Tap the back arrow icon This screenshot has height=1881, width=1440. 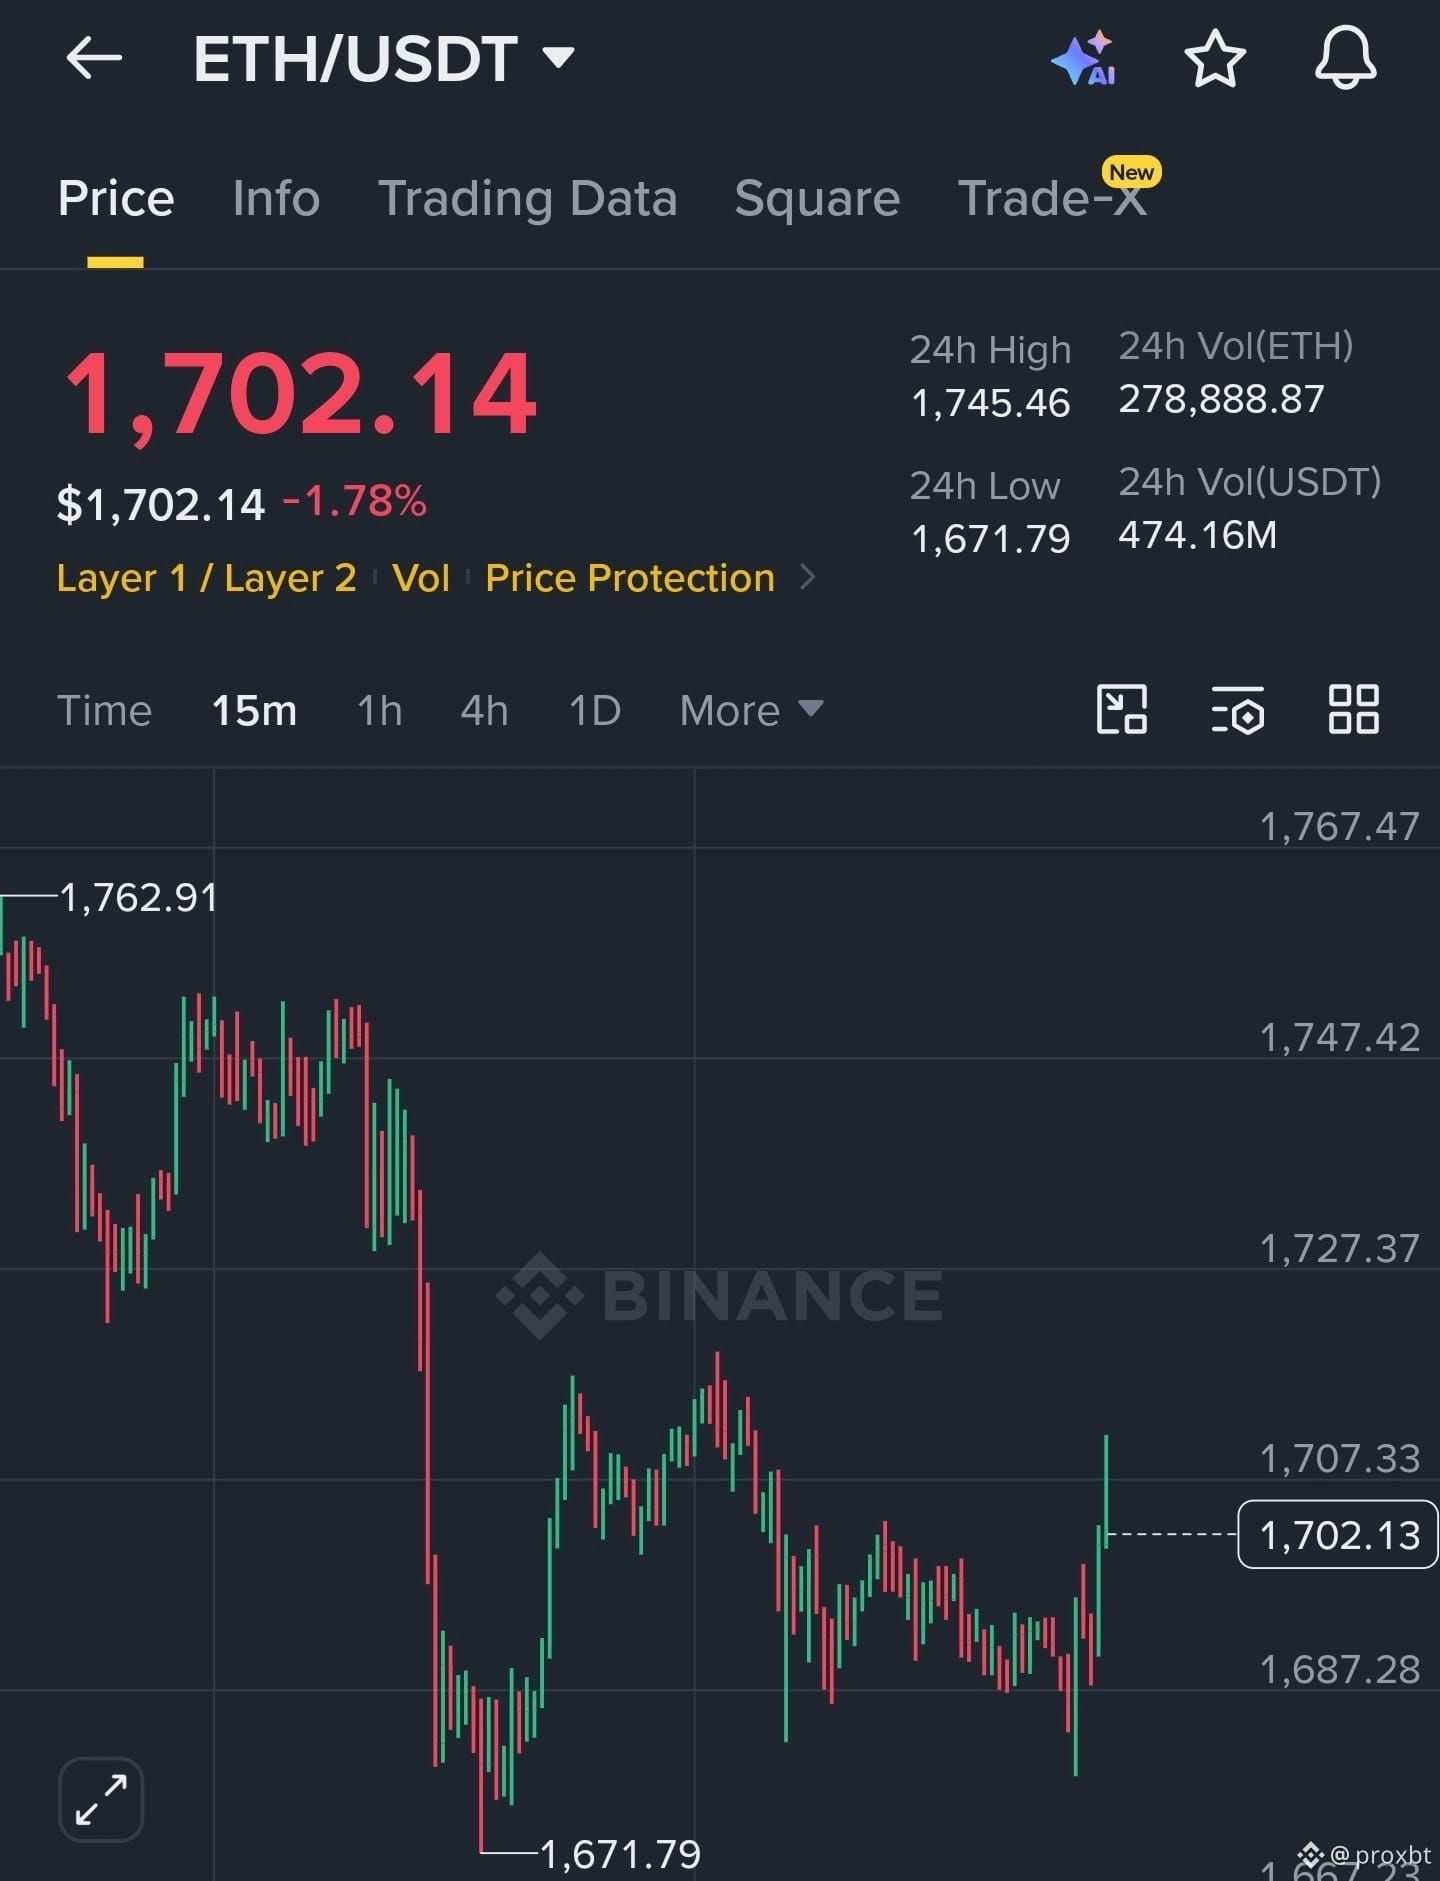94,58
